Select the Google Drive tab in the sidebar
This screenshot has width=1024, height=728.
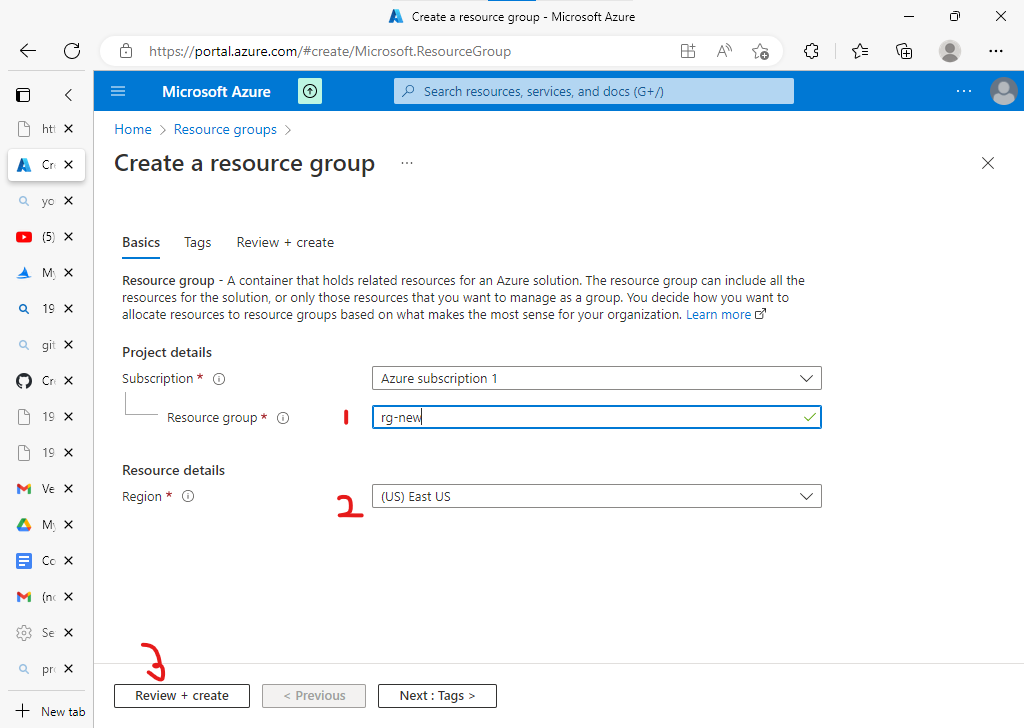click(x=24, y=524)
